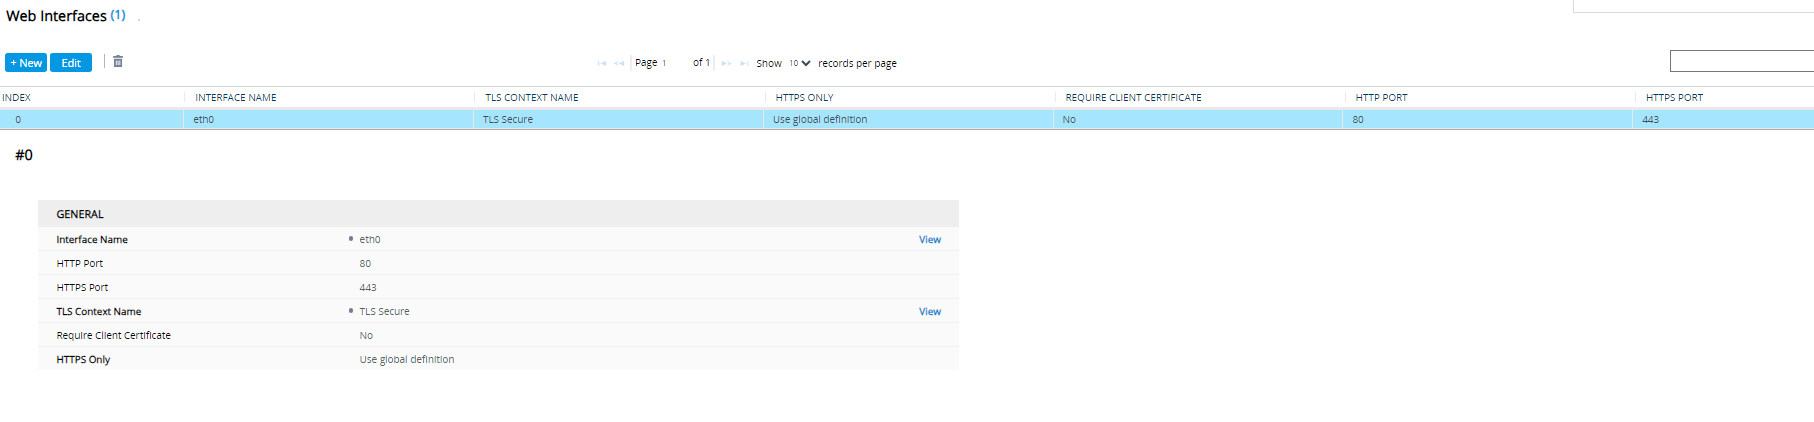Go to the previous page arrow
Viewport: 1814px width, 422px height.
[620, 63]
